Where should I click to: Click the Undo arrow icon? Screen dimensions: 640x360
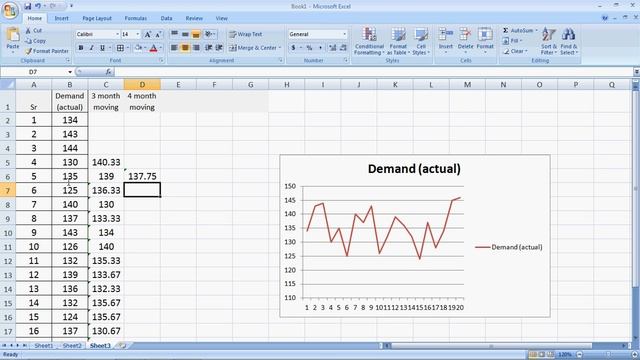(x=38, y=6)
